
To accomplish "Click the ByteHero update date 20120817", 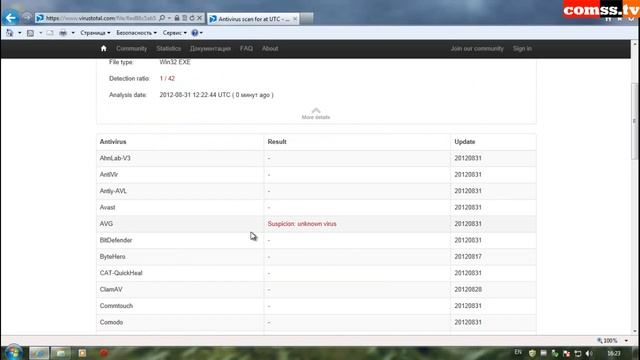I will point(468,257).
